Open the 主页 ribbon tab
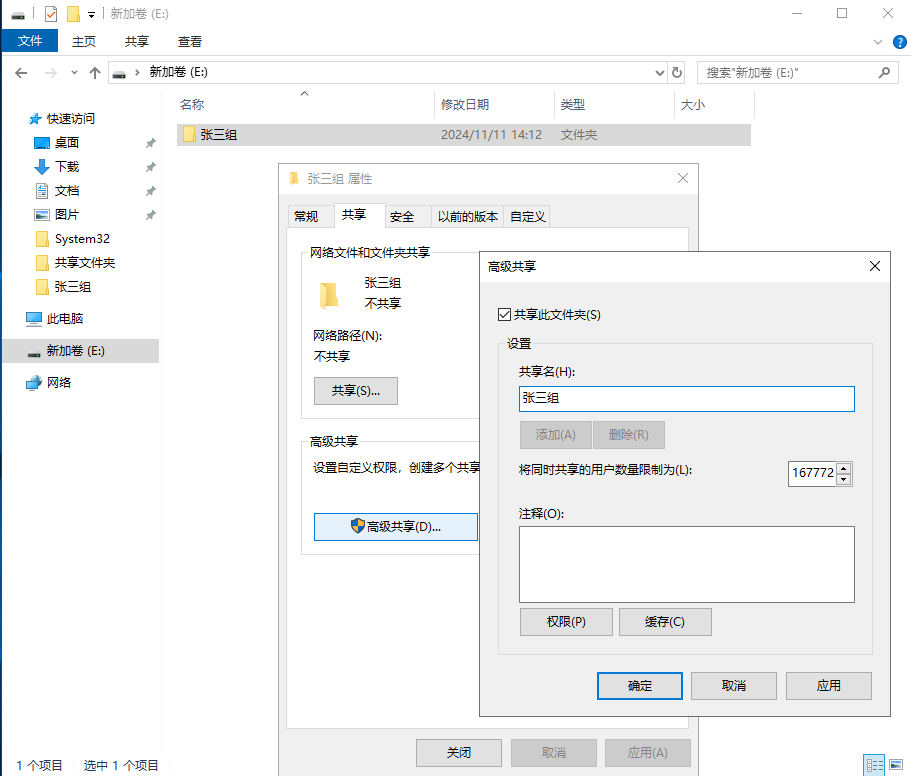911x776 pixels. (x=84, y=41)
